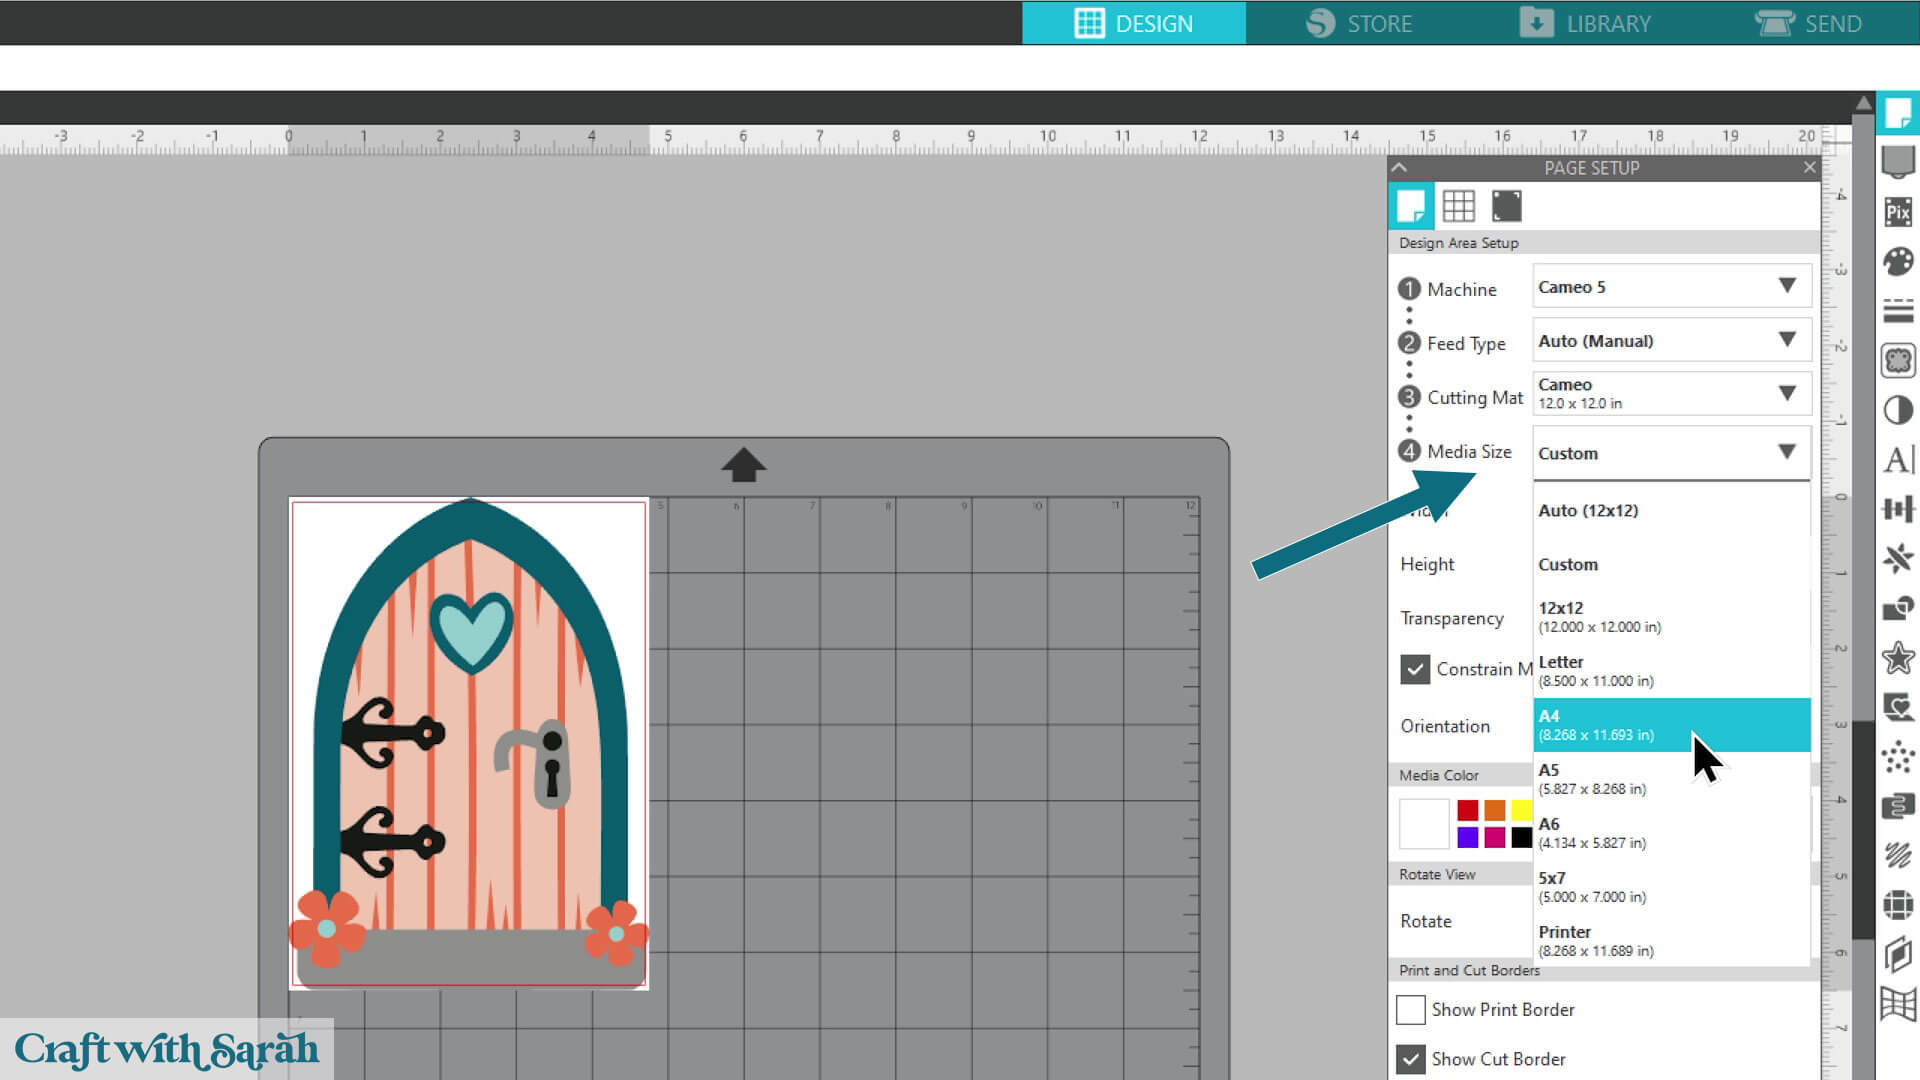Image resolution: width=1920 pixels, height=1080 pixels.
Task: Open the Image Effects half-circle icon
Action: click(x=1897, y=410)
